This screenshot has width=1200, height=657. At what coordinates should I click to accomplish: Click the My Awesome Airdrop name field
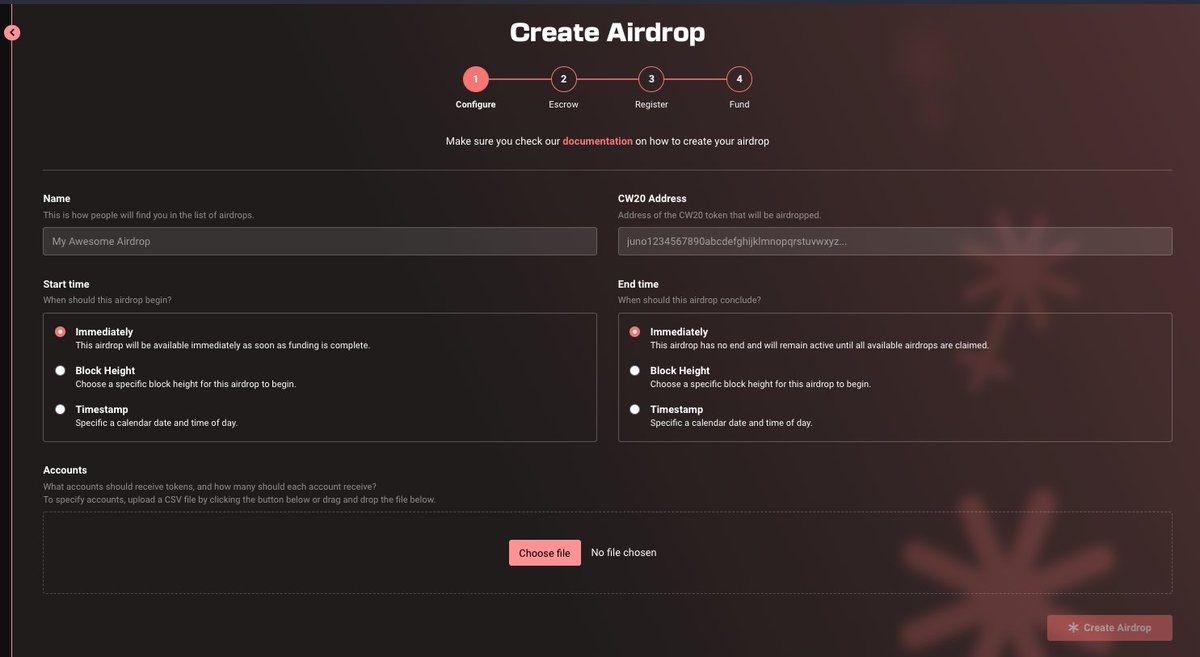[x=318, y=240]
